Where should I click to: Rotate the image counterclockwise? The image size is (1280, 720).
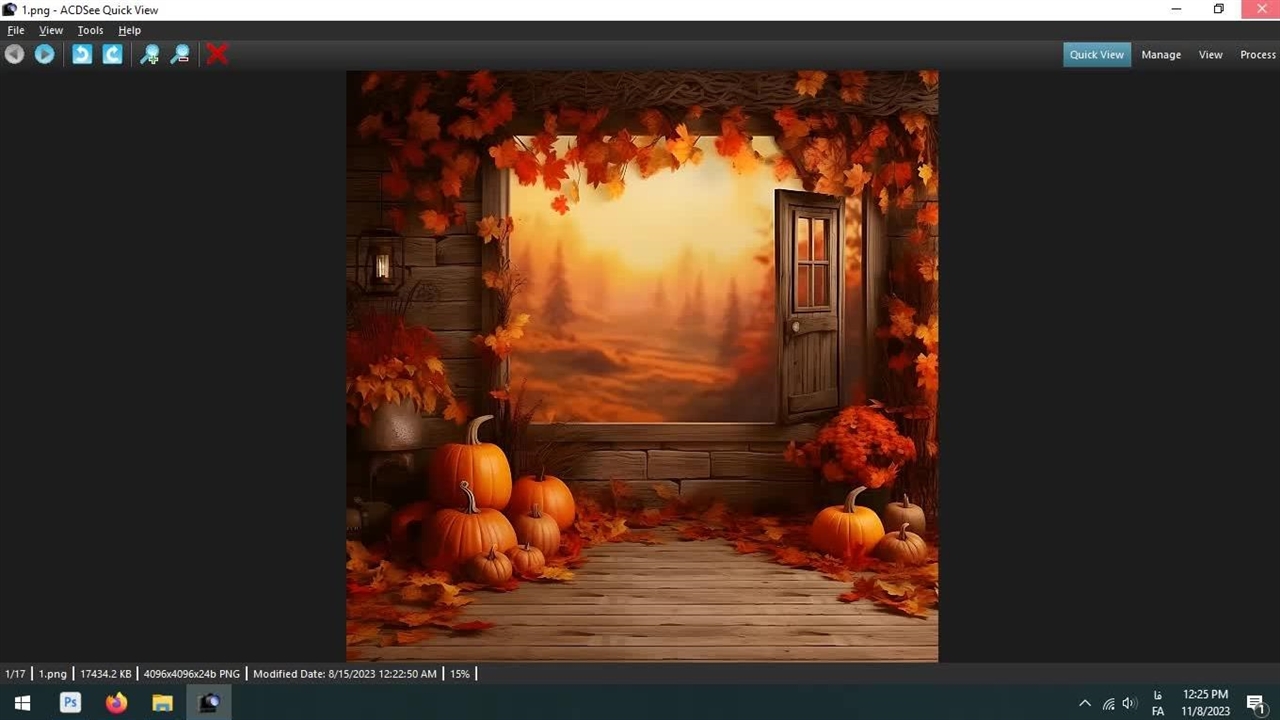click(x=82, y=54)
